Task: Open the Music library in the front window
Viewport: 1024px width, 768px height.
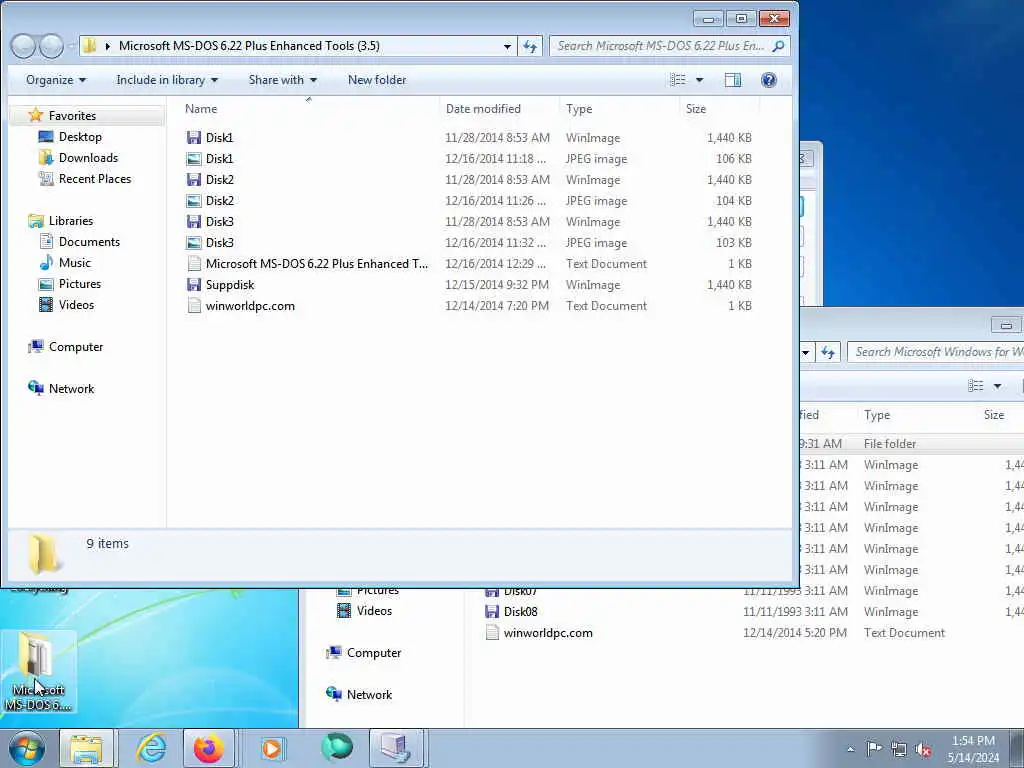Action: click(74, 263)
